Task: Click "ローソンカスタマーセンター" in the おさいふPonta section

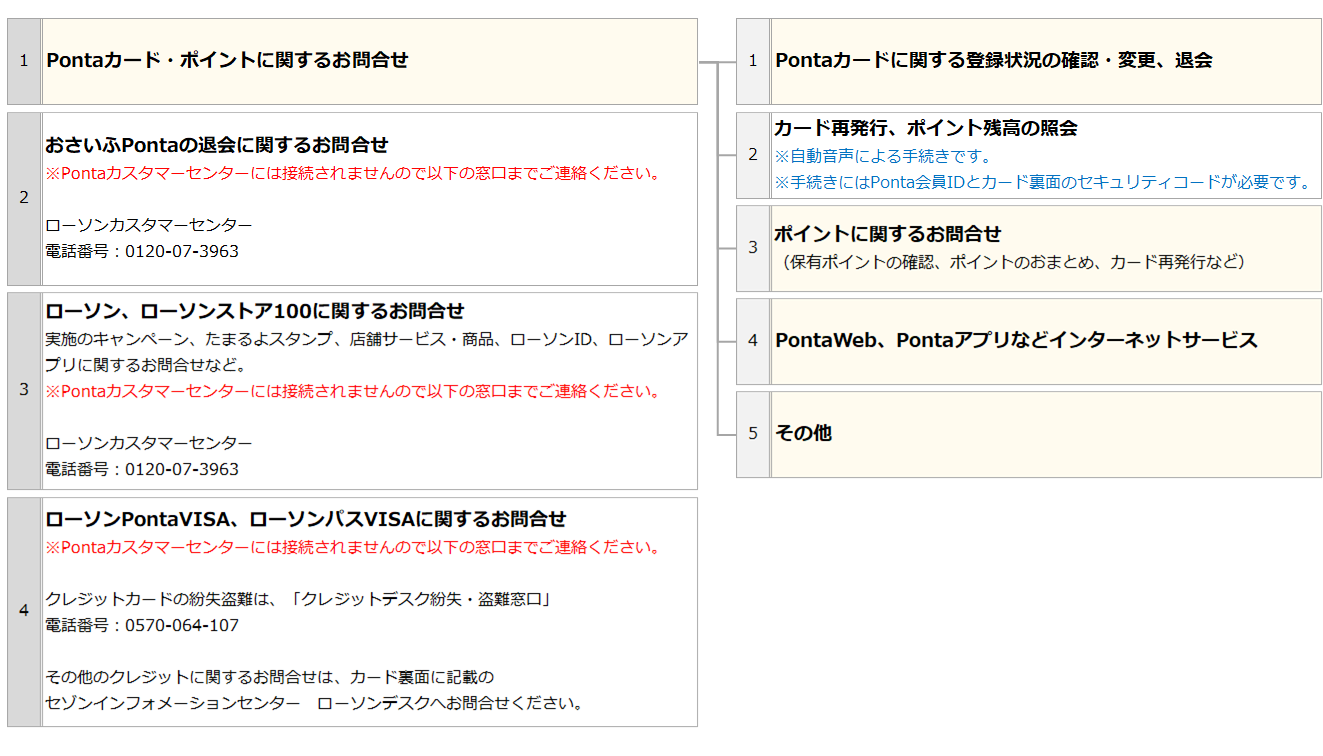Action: point(149,225)
